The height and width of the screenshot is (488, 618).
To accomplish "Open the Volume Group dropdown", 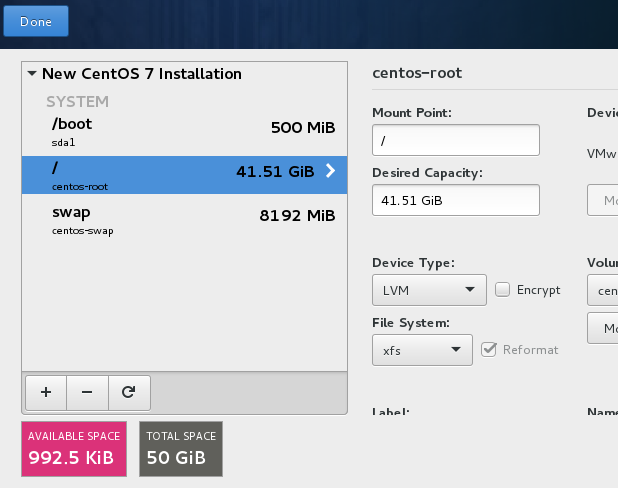I will tap(603, 291).
